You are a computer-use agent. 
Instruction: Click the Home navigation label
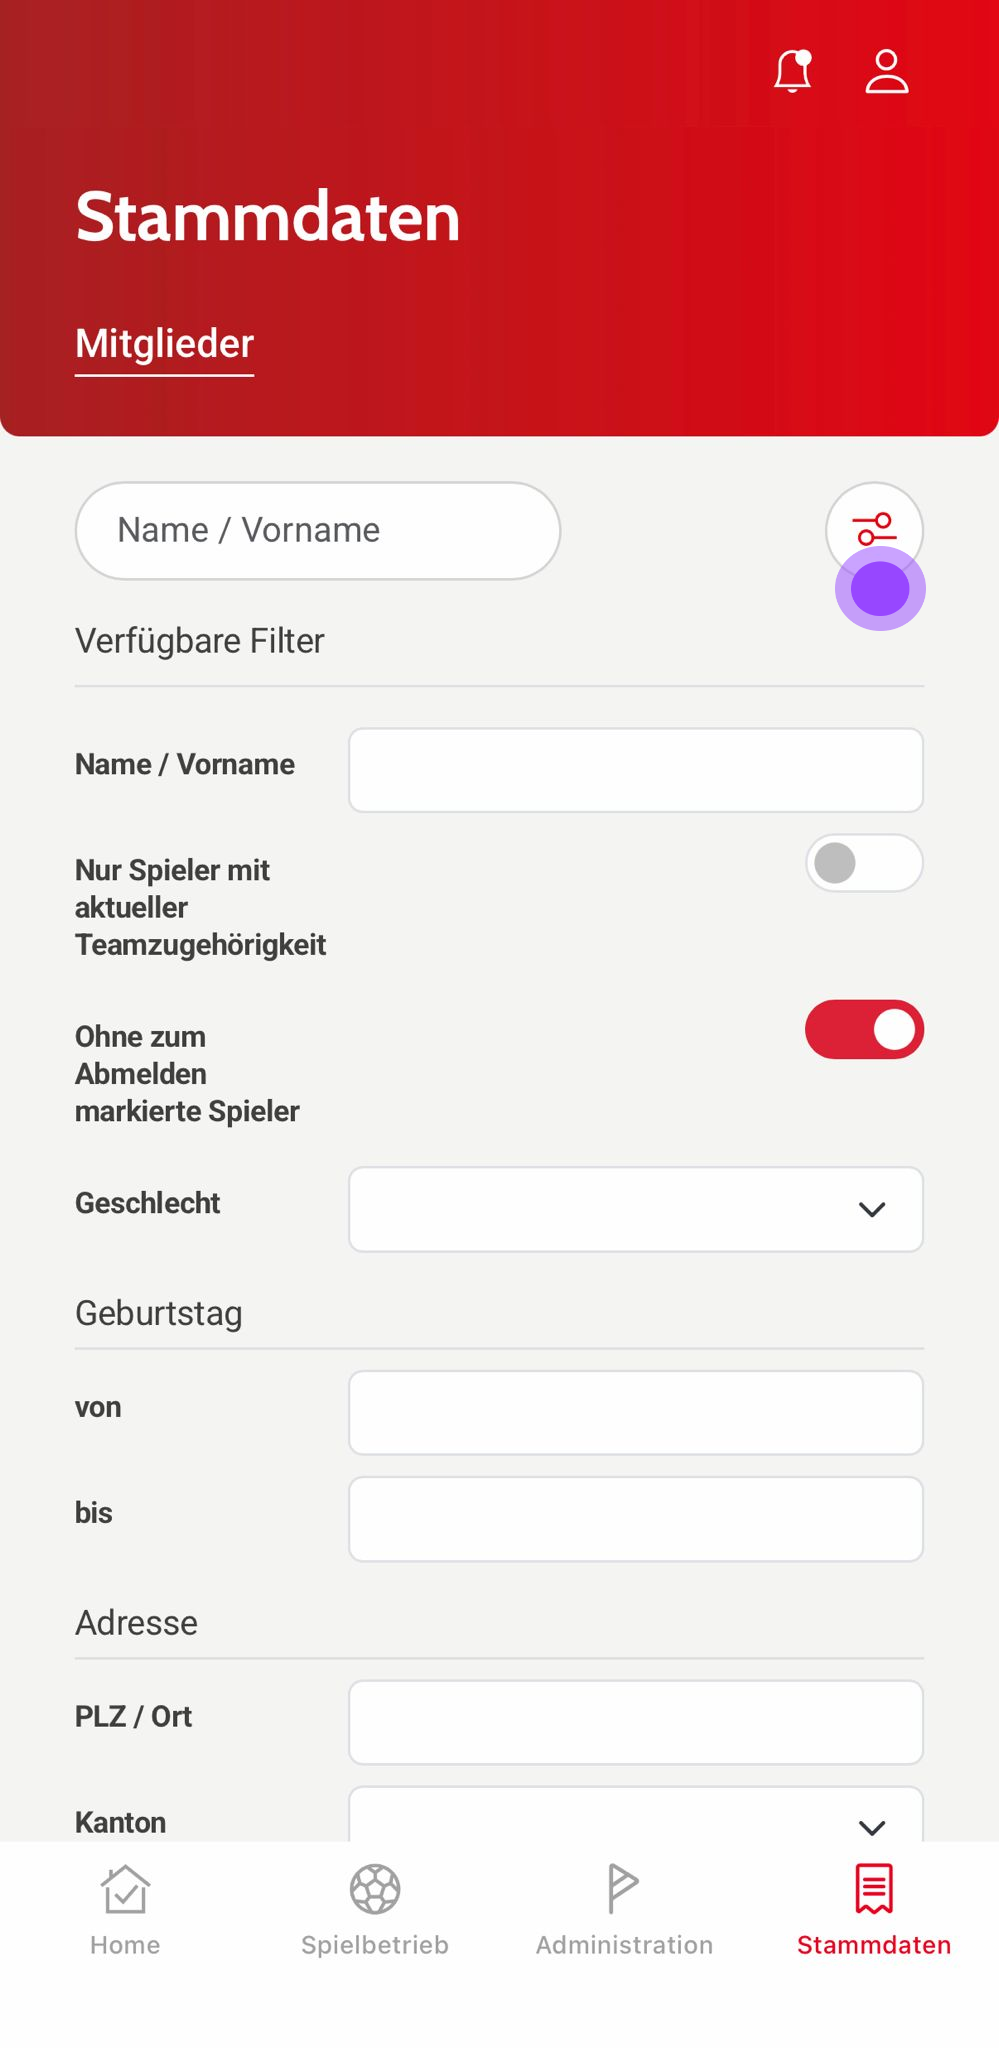tap(125, 1945)
